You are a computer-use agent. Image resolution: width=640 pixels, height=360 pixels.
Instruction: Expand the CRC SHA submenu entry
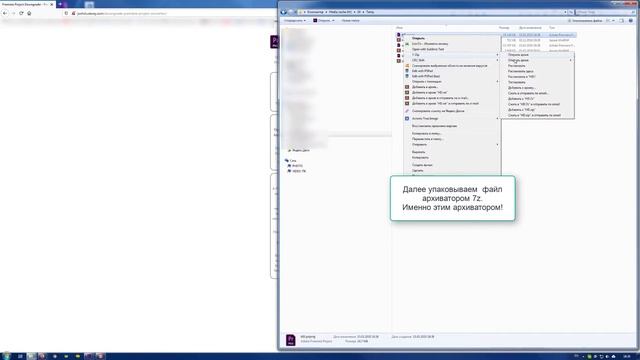coord(452,60)
